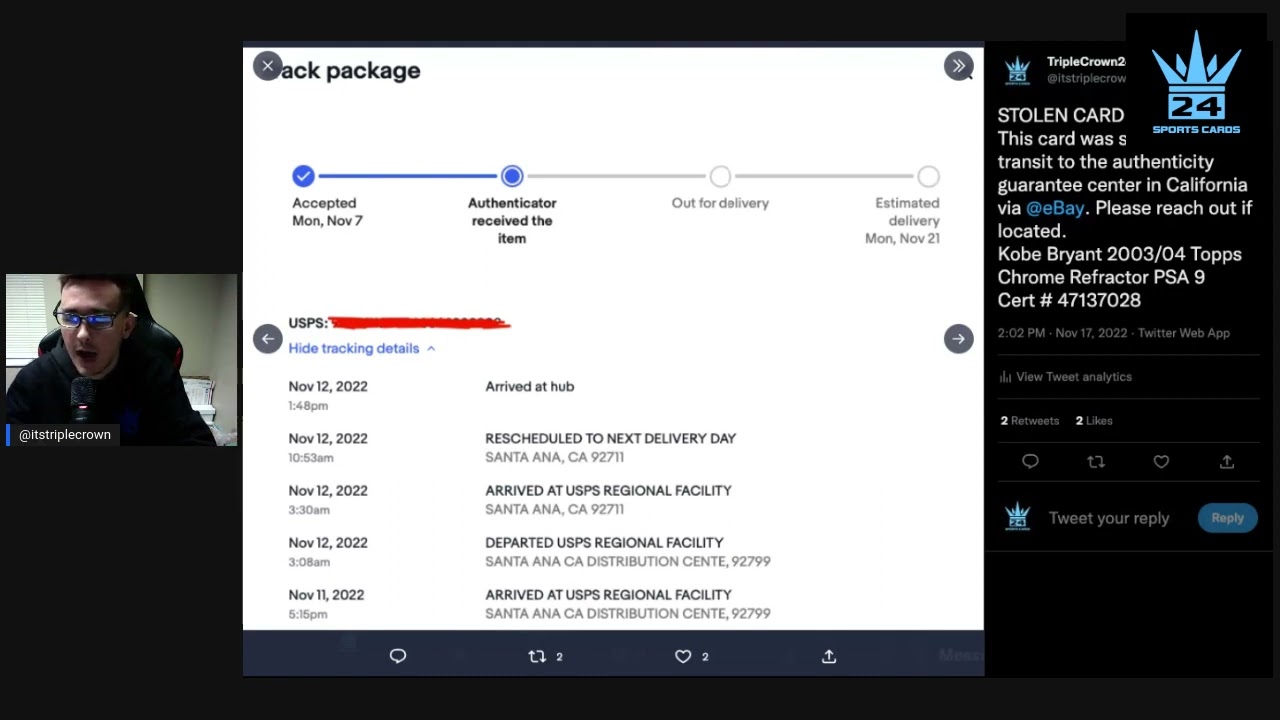Click the analytics bar chart icon
The width and height of the screenshot is (1280, 720).
[1005, 377]
